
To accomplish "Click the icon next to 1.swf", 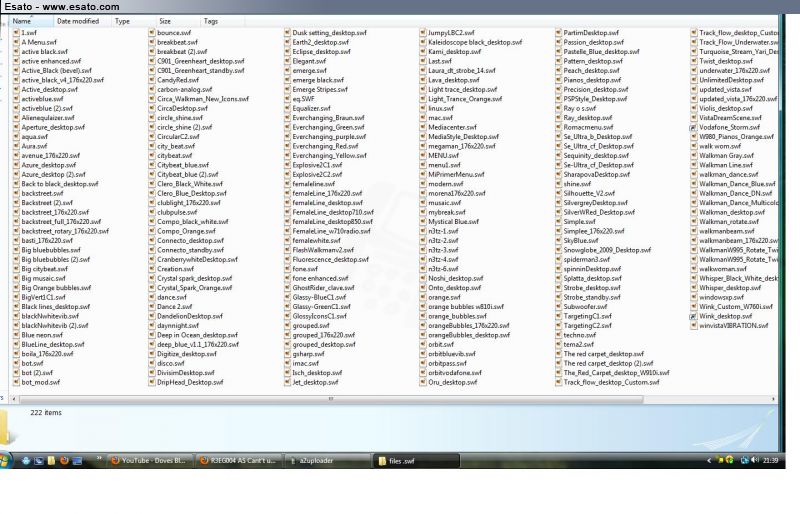I will click(15, 33).
